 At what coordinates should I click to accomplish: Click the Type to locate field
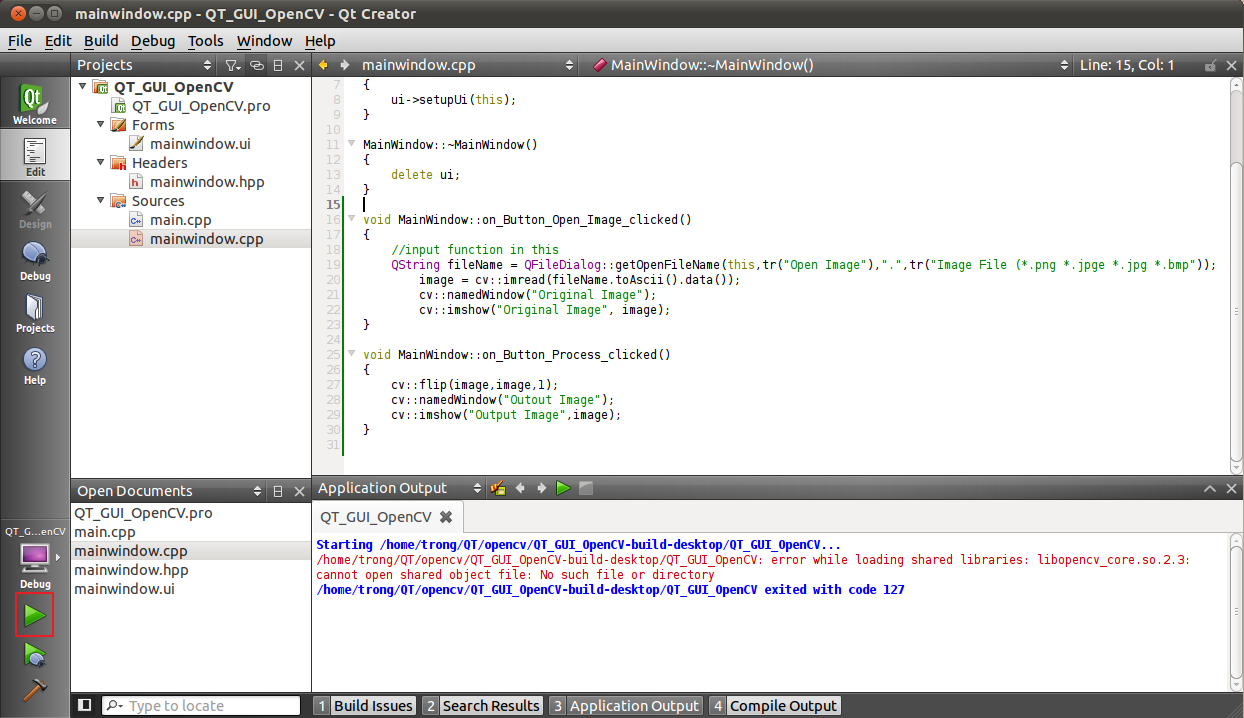(201, 706)
